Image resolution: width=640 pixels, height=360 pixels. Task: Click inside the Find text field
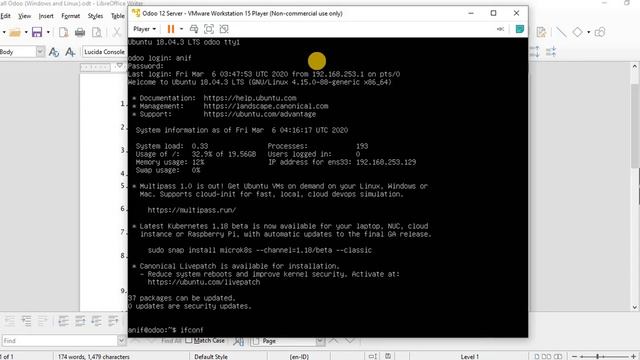(60, 340)
